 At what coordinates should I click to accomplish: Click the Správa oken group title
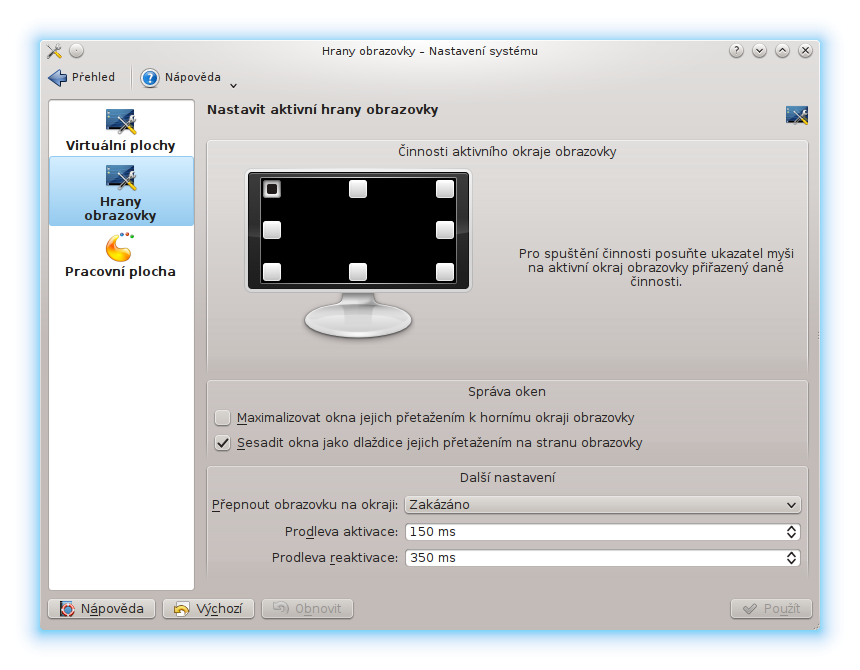(507, 391)
